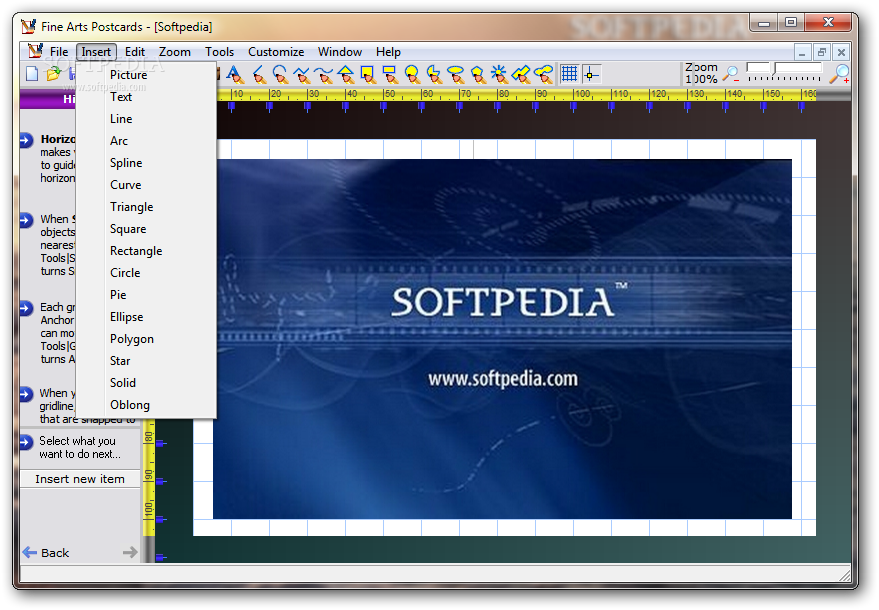Choose Pie from the Insert menu
The height and width of the screenshot is (610, 879).
pyautogui.click(x=146, y=294)
